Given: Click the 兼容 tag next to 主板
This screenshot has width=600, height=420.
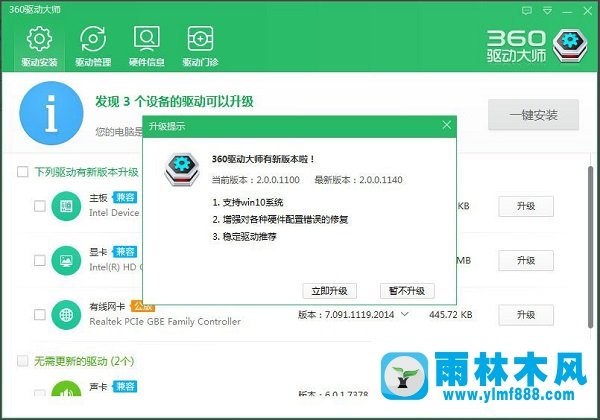Looking at the screenshot, I should [125, 197].
